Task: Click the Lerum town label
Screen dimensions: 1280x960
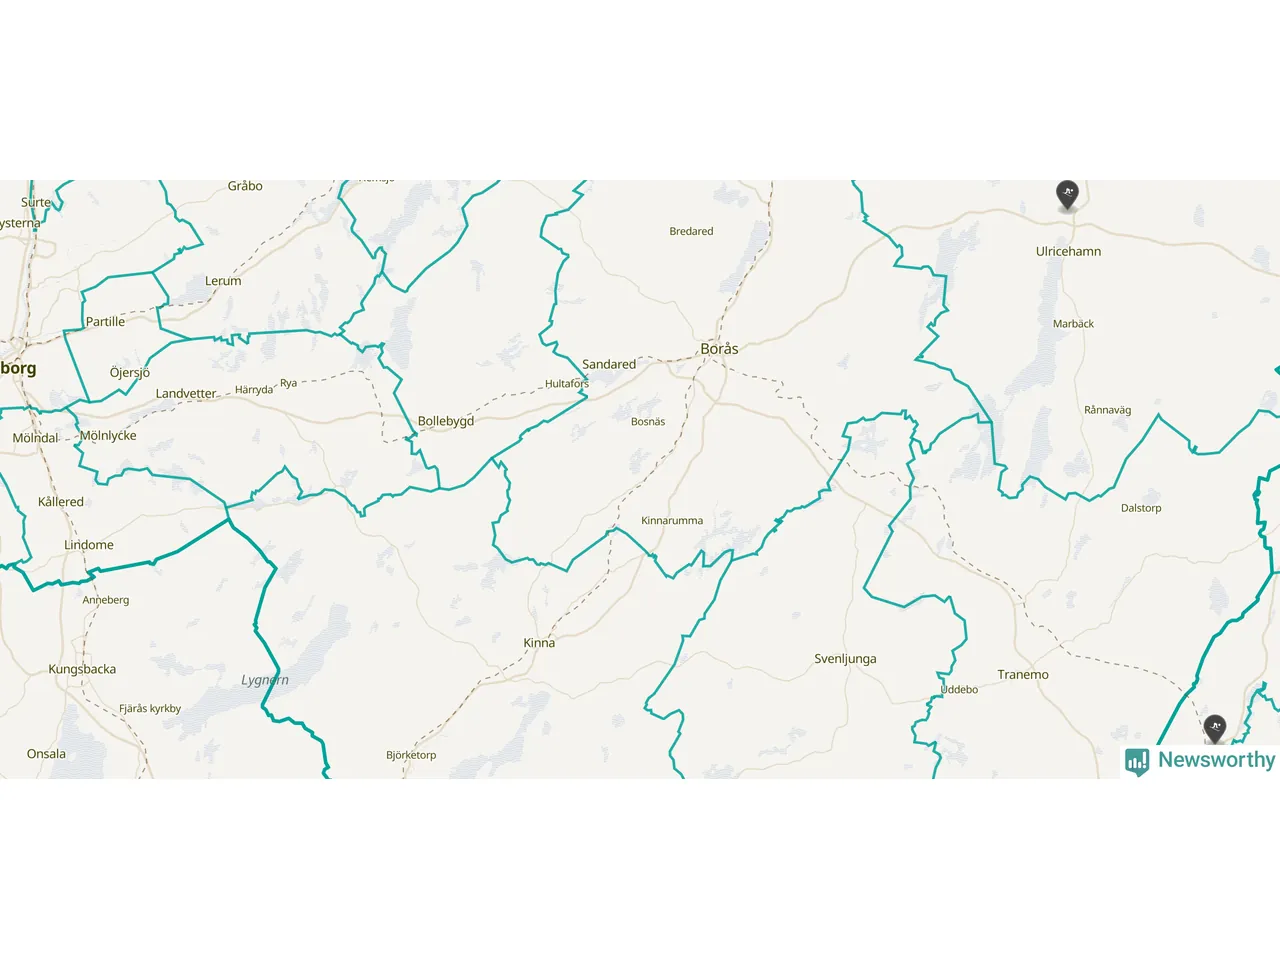Action: pyautogui.click(x=223, y=281)
